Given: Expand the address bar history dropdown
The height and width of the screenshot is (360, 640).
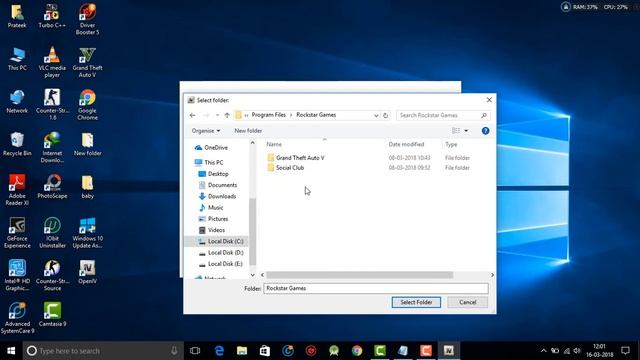Looking at the screenshot, I should 376,116.
